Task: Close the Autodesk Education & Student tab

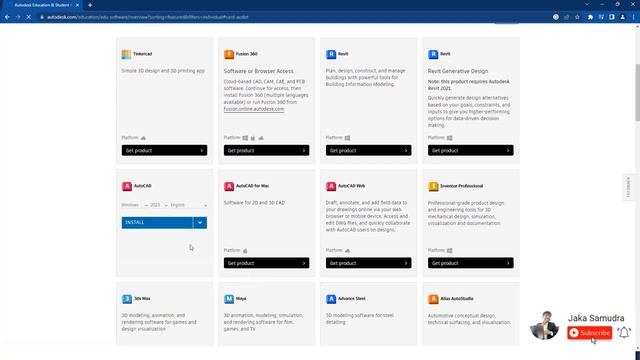Action: pos(77,5)
